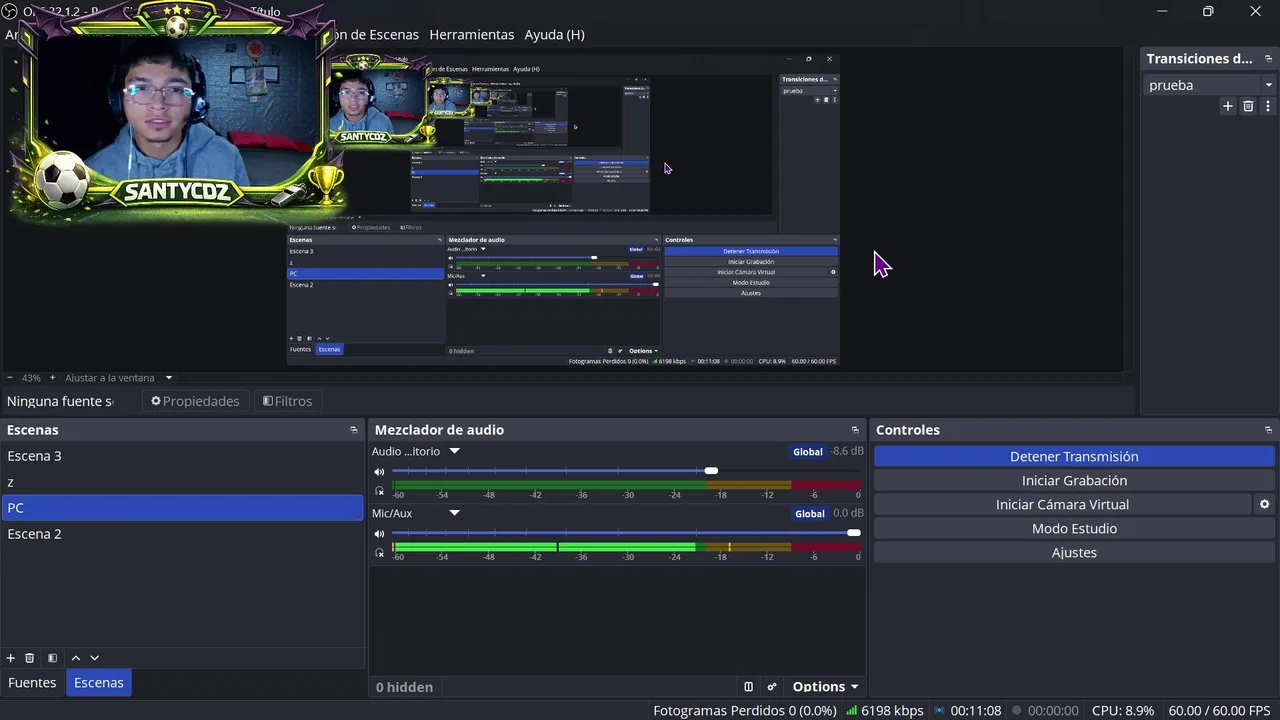Open the Ajustar a la ventana scaling dropdown

[119, 378]
